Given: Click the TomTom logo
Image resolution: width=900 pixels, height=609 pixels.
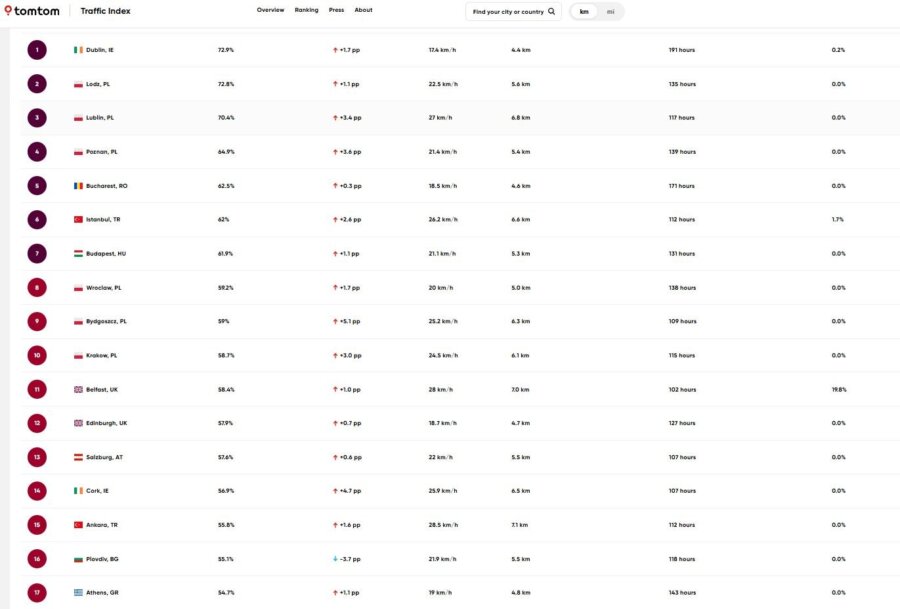Looking at the screenshot, I should coord(32,11).
